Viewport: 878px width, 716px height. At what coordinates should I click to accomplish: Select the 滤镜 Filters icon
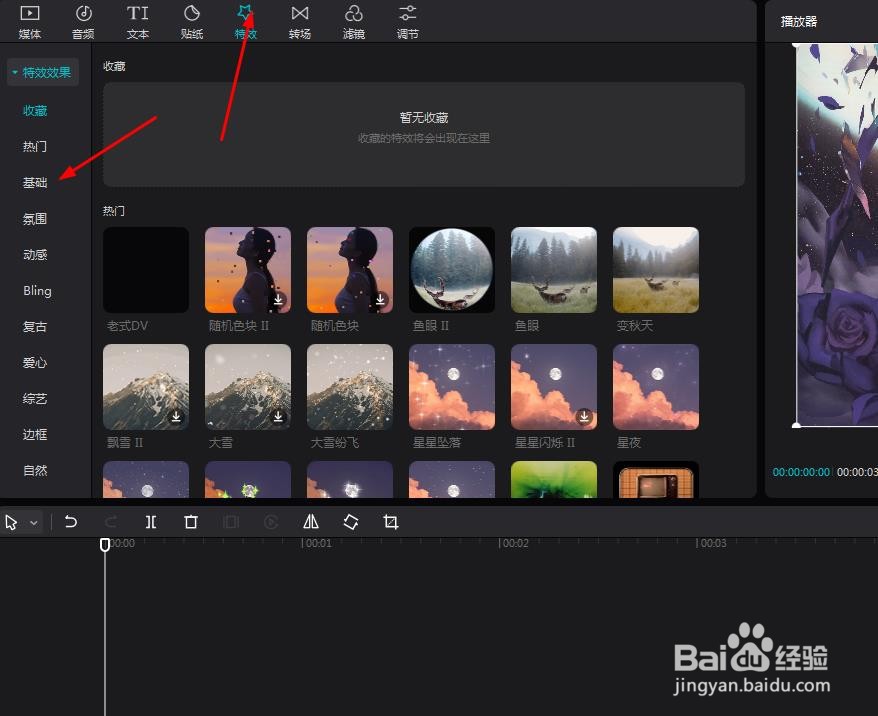point(354,21)
